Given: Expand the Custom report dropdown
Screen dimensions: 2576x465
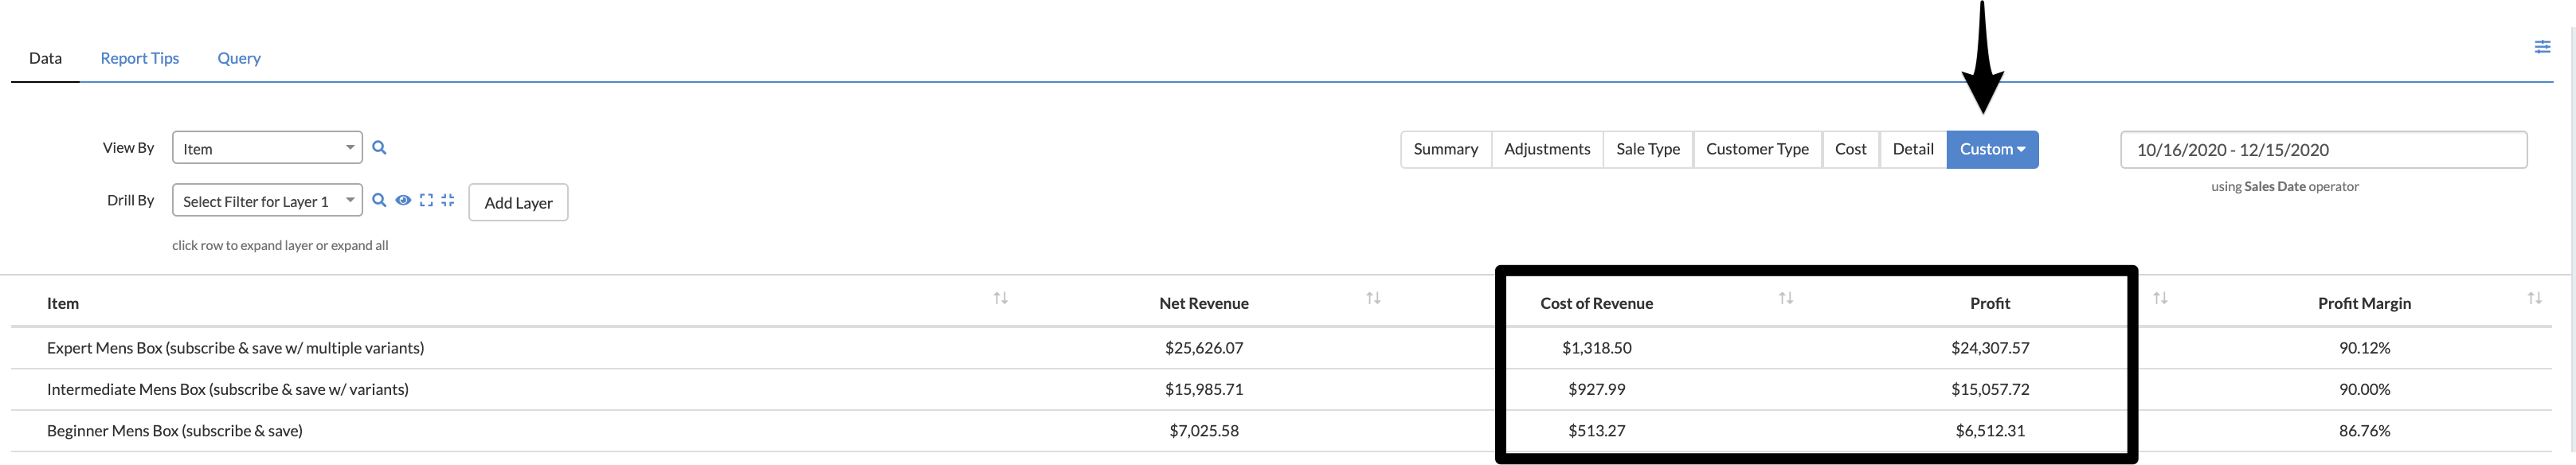Looking at the screenshot, I should tap(1991, 149).
